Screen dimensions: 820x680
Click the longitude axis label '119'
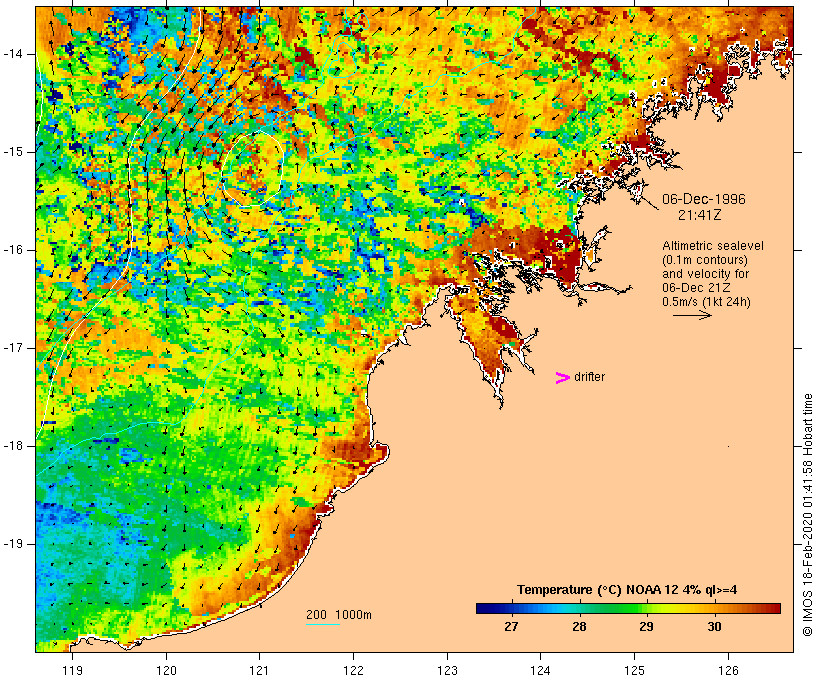pos(72,670)
